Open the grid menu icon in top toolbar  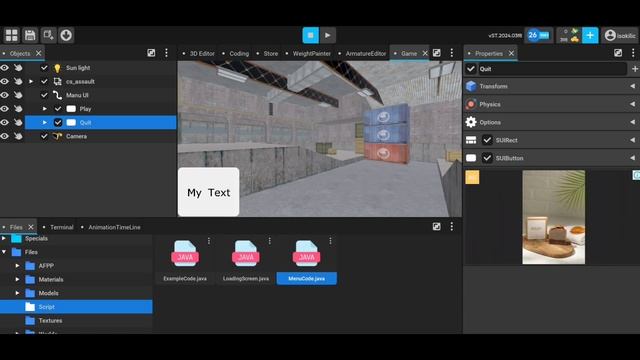tap(11, 36)
